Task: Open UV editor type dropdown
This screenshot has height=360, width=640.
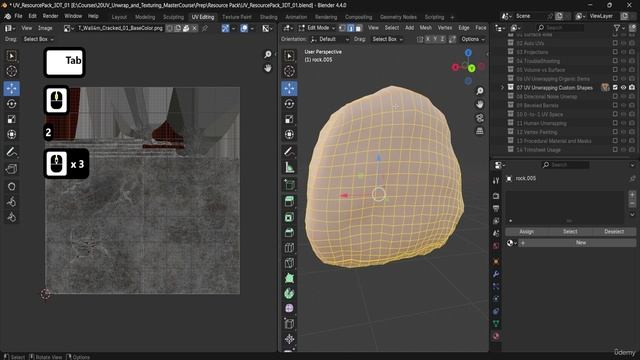Action: 10,28
